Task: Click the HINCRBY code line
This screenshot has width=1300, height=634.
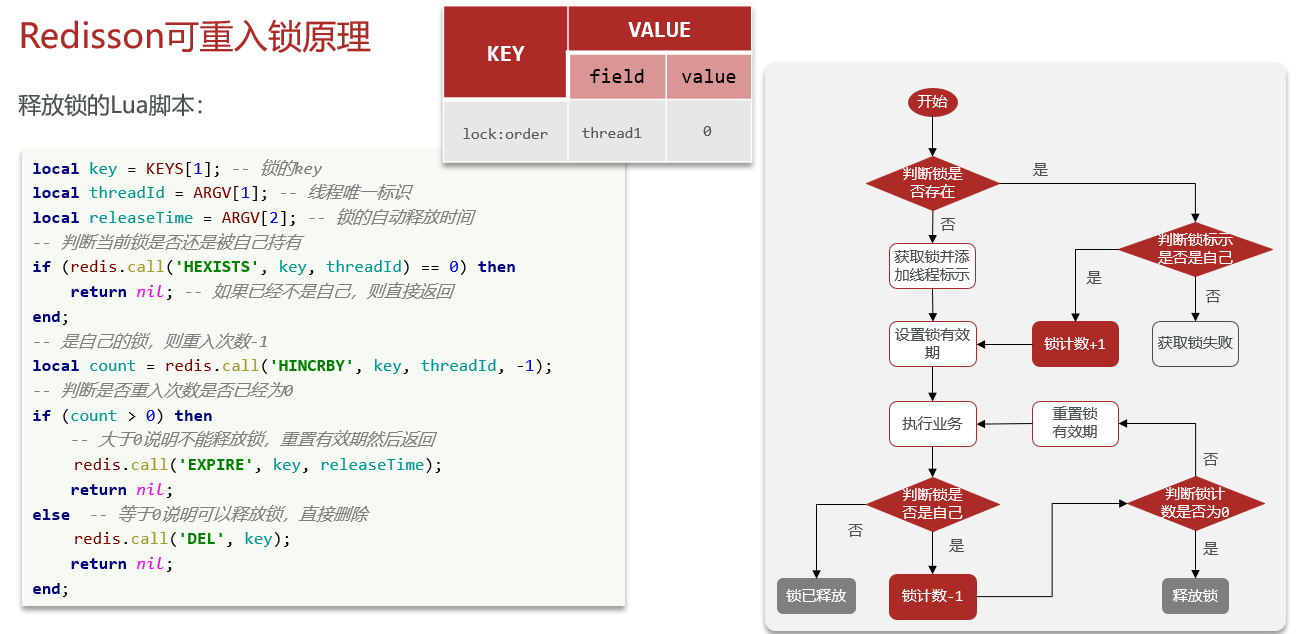Action: (292, 366)
